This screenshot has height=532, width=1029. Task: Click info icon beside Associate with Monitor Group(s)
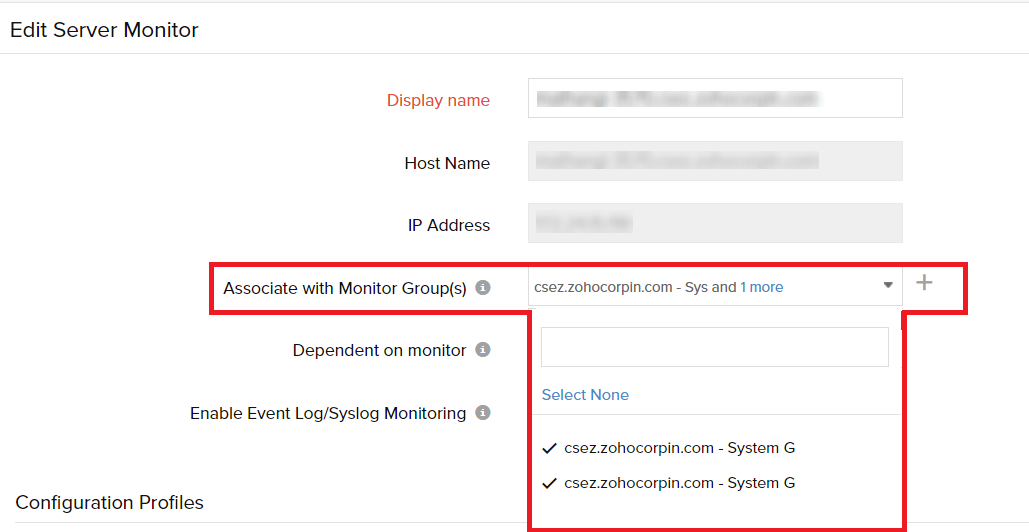click(x=483, y=288)
